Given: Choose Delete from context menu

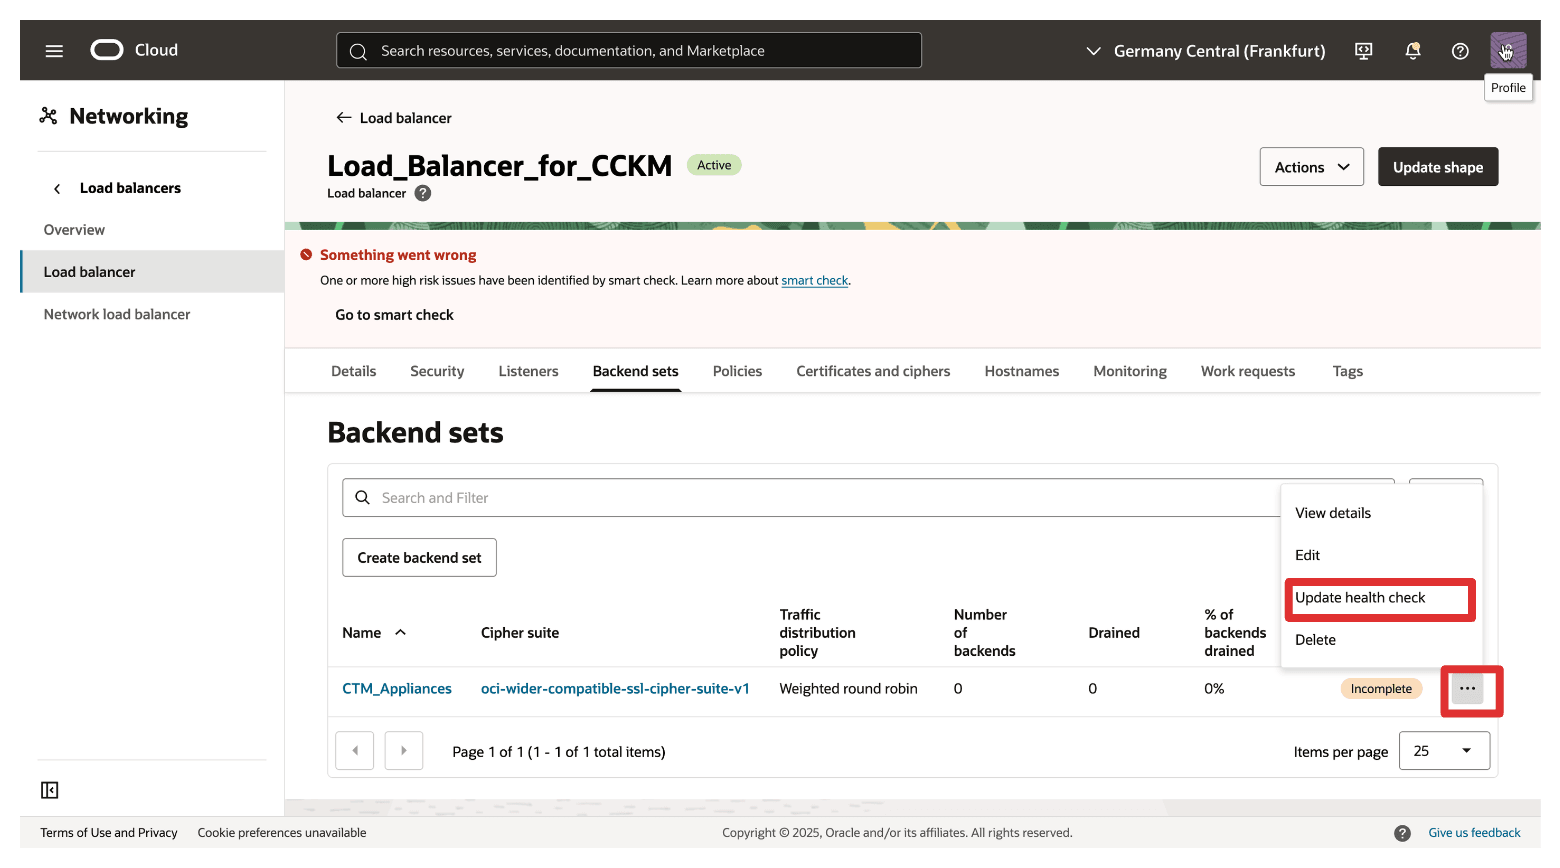Looking at the screenshot, I should click(1380, 640).
